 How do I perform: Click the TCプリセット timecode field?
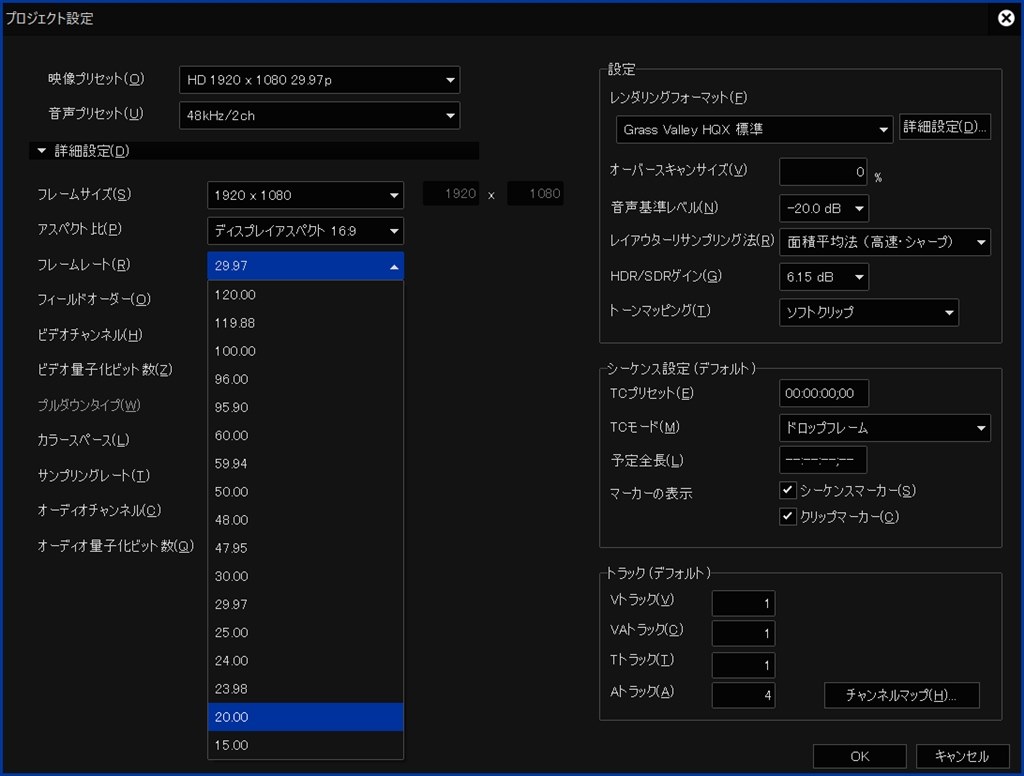point(823,393)
